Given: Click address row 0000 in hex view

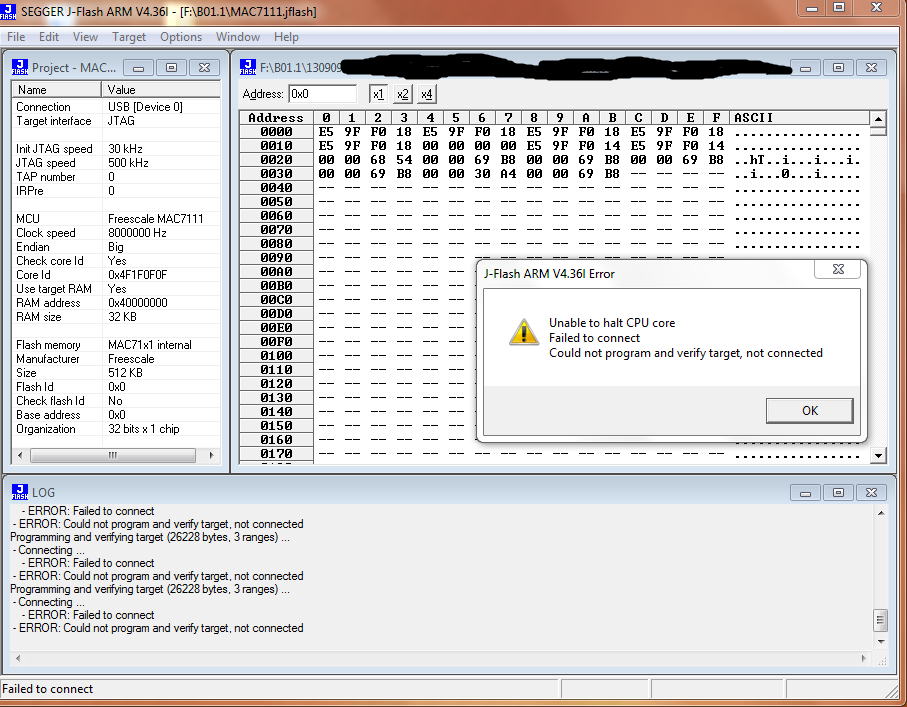Looking at the screenshot, I should (x=276, y=132).
